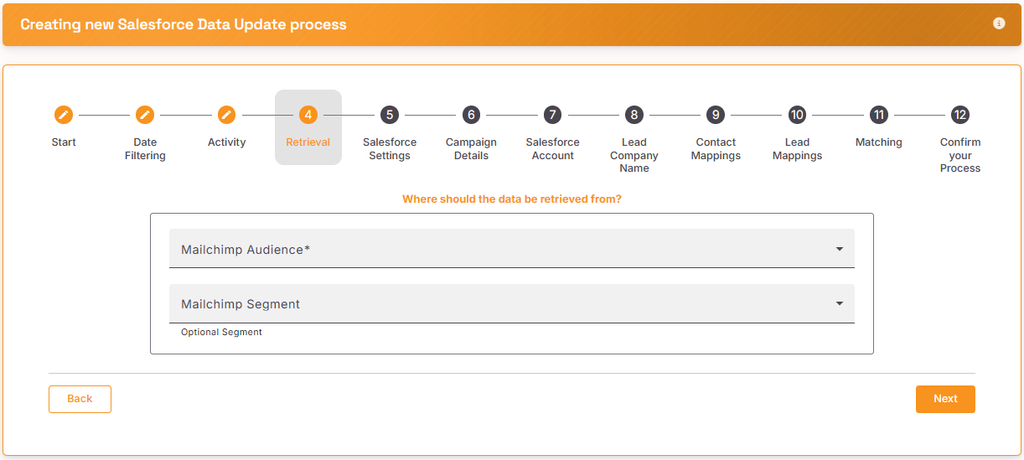Open step 7 Salesforce Account circle
This screenshot has height=460, width=1024.
click(552, 115)
